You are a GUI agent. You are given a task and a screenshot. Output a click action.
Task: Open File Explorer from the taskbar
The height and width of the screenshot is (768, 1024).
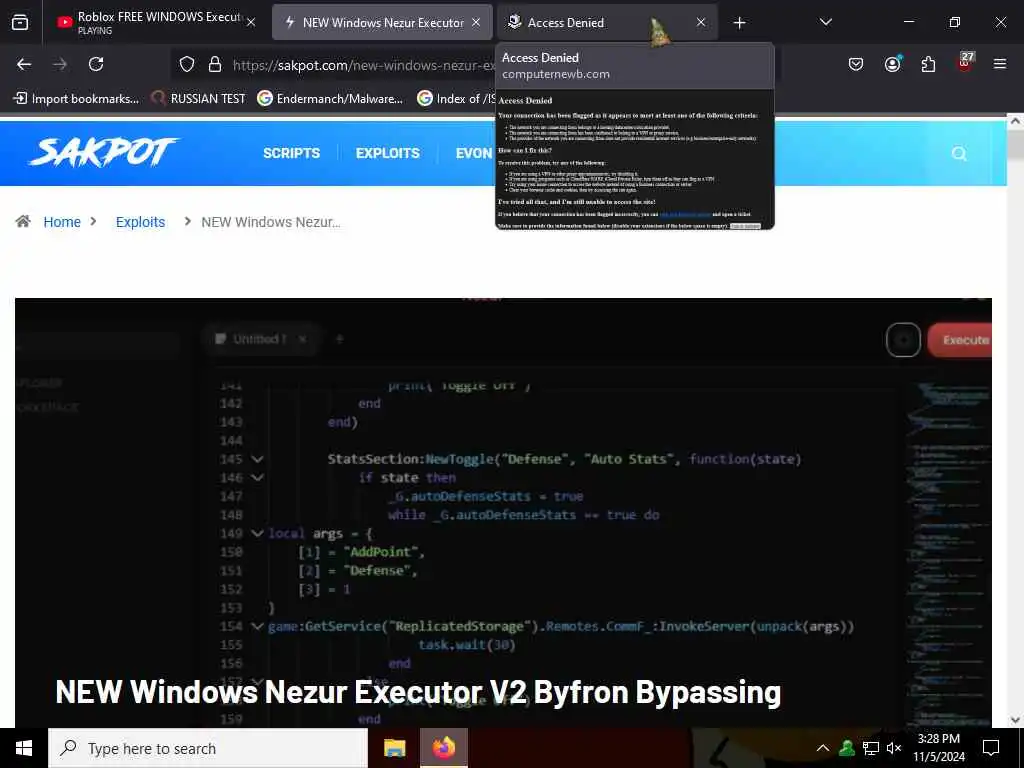[394, 748]
